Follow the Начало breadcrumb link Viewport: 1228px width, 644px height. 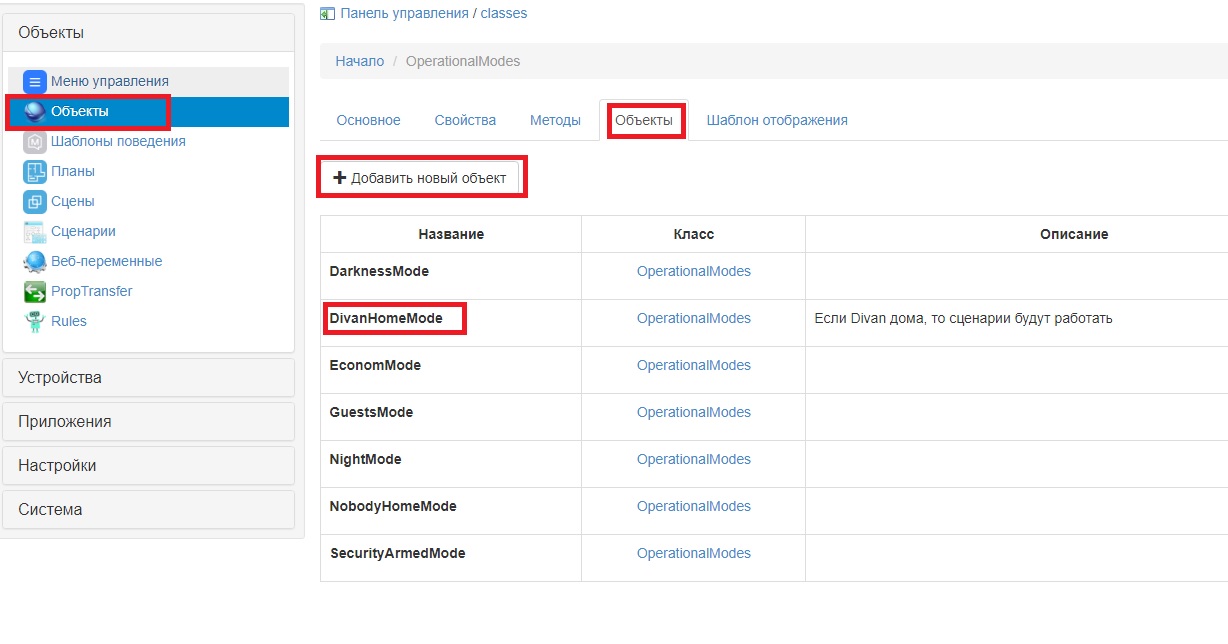(359, 61)
